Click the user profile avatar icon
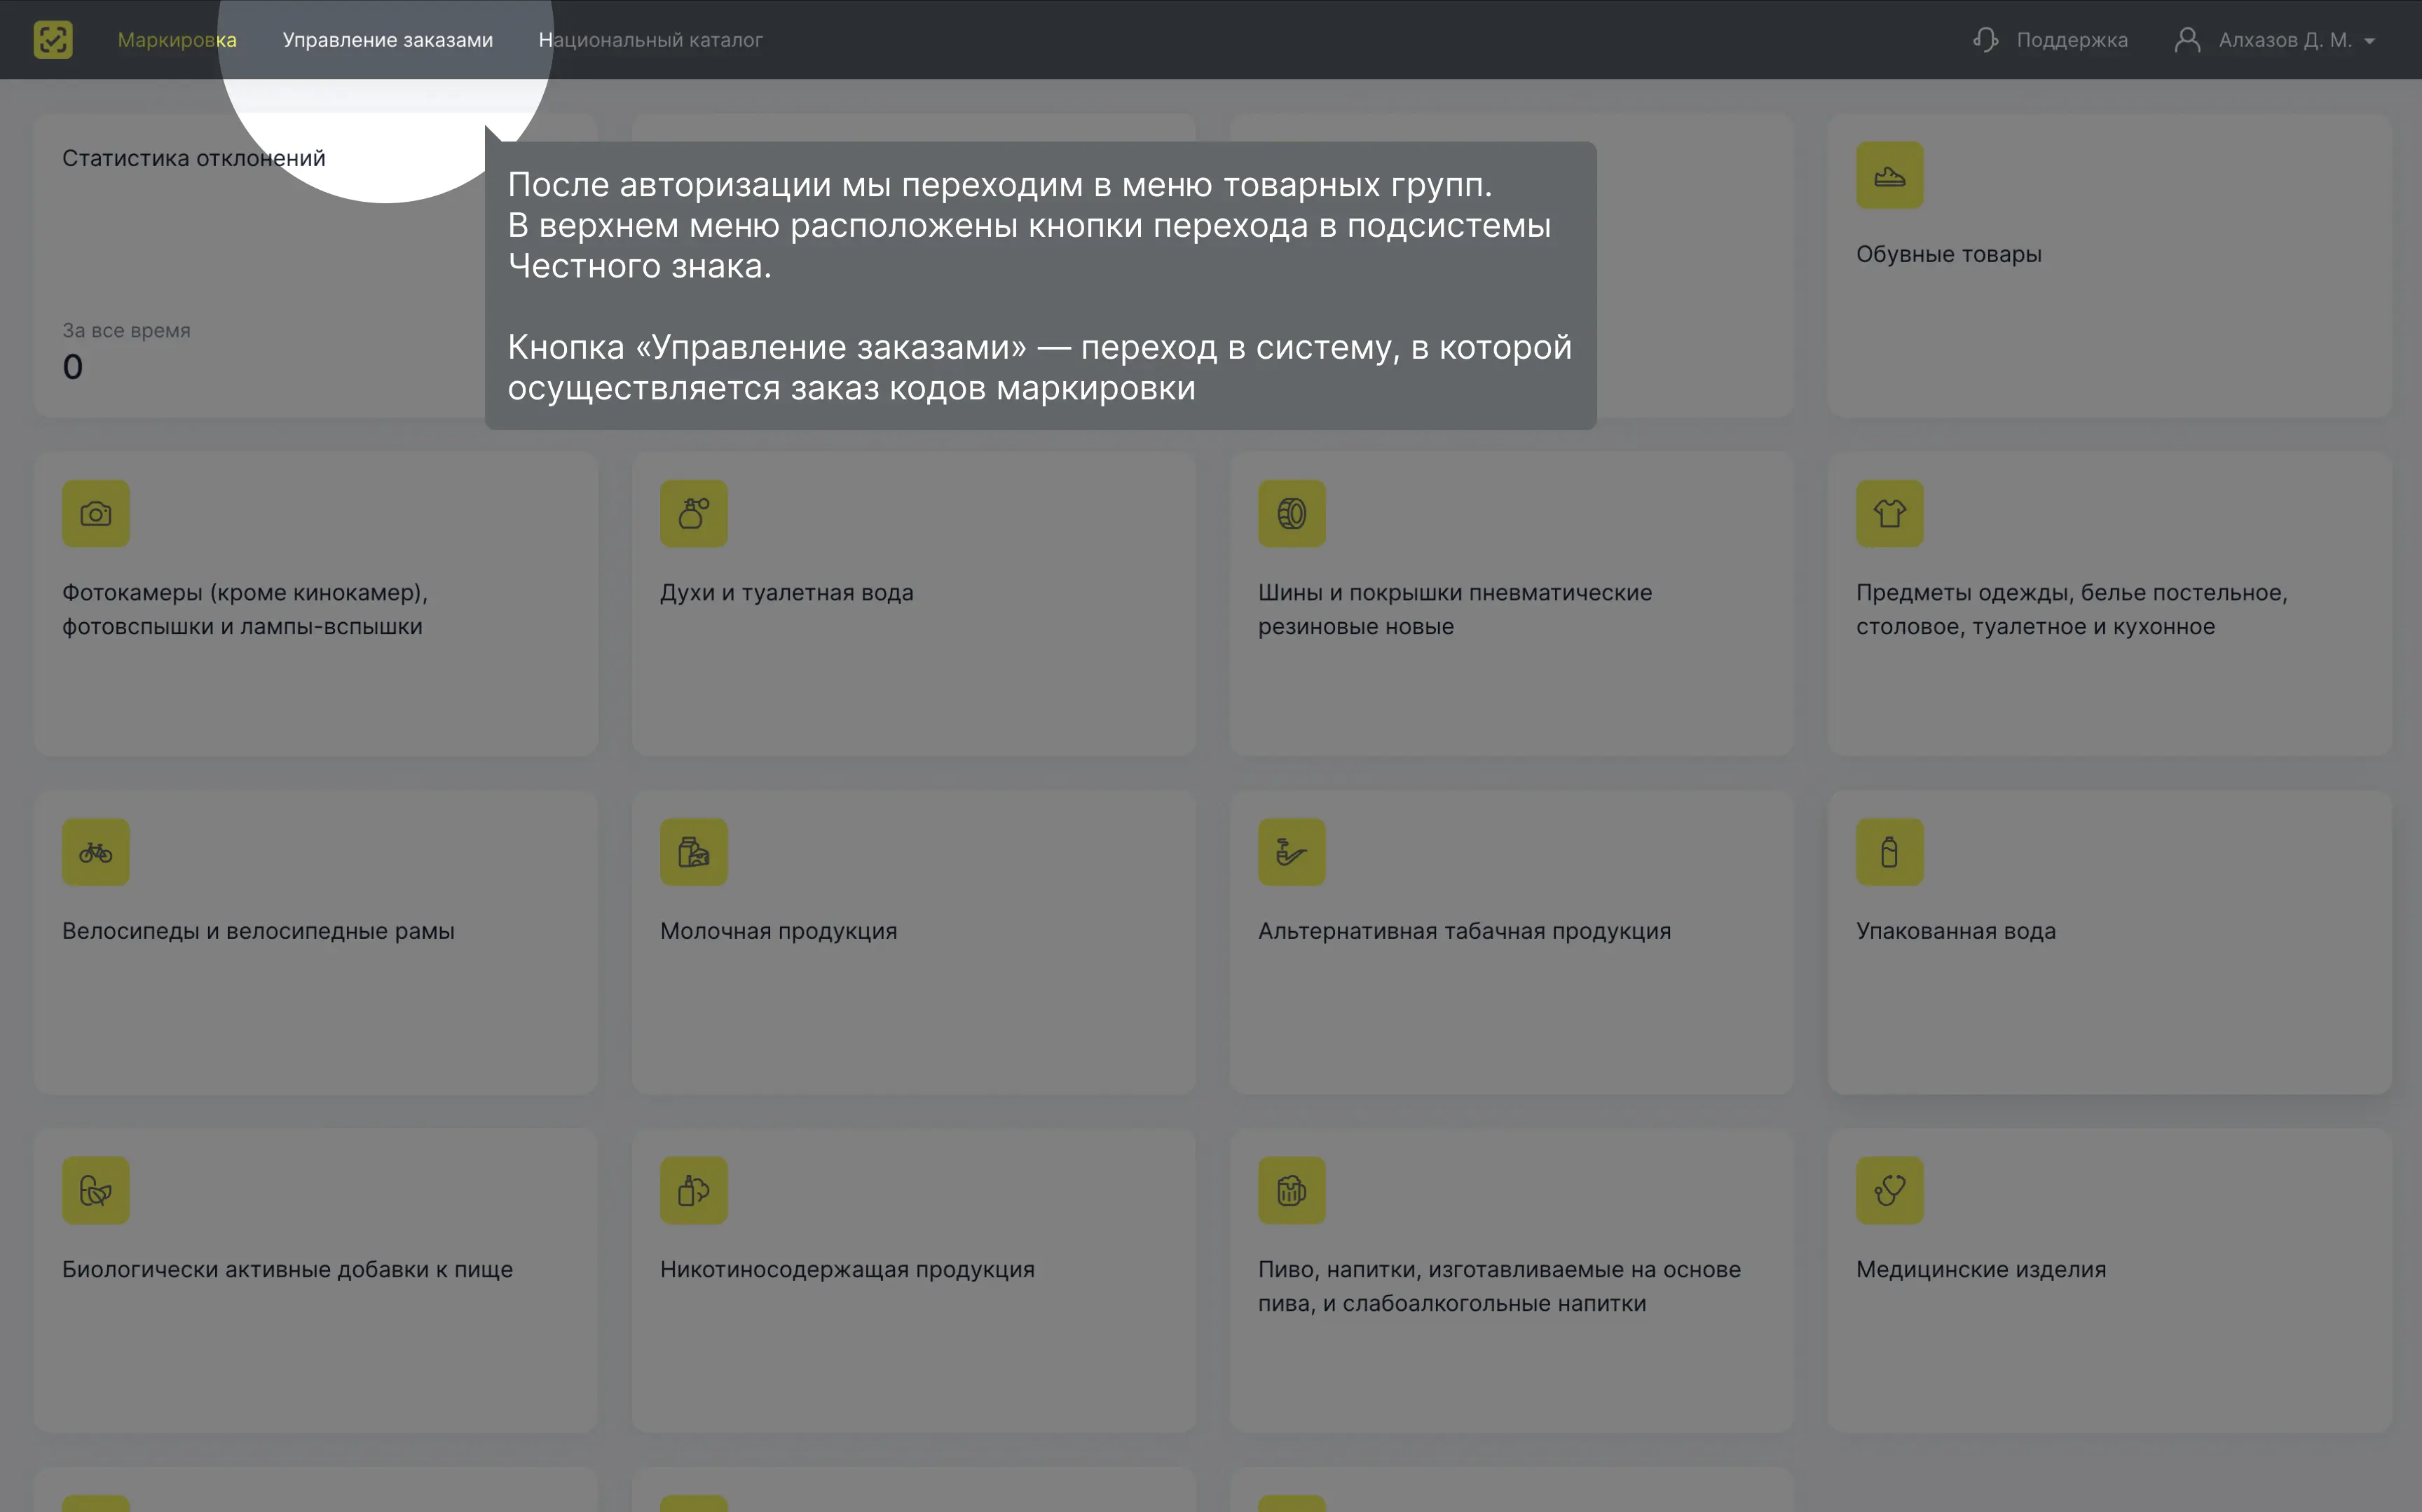 (x=2187, y=40)
